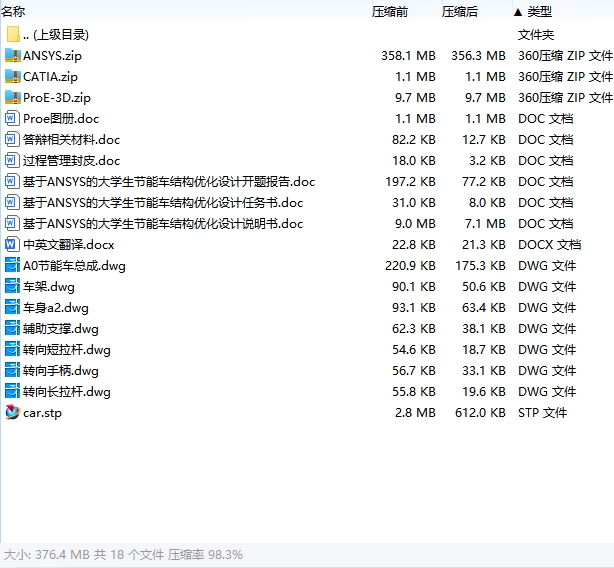Click the Word icon of 答辩相关材料.doc
Viewport: 614px width, 568px height.
pyautogui.click(x=12, y=140)
